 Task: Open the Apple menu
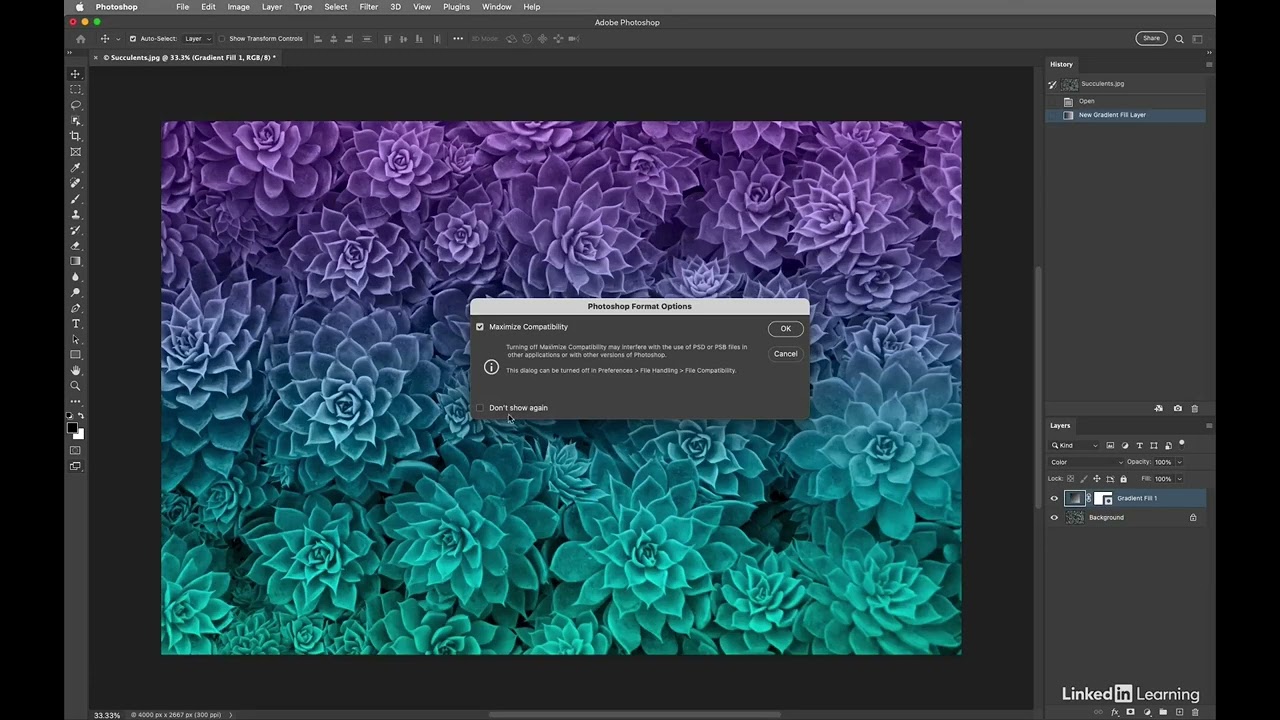[80, 7]
